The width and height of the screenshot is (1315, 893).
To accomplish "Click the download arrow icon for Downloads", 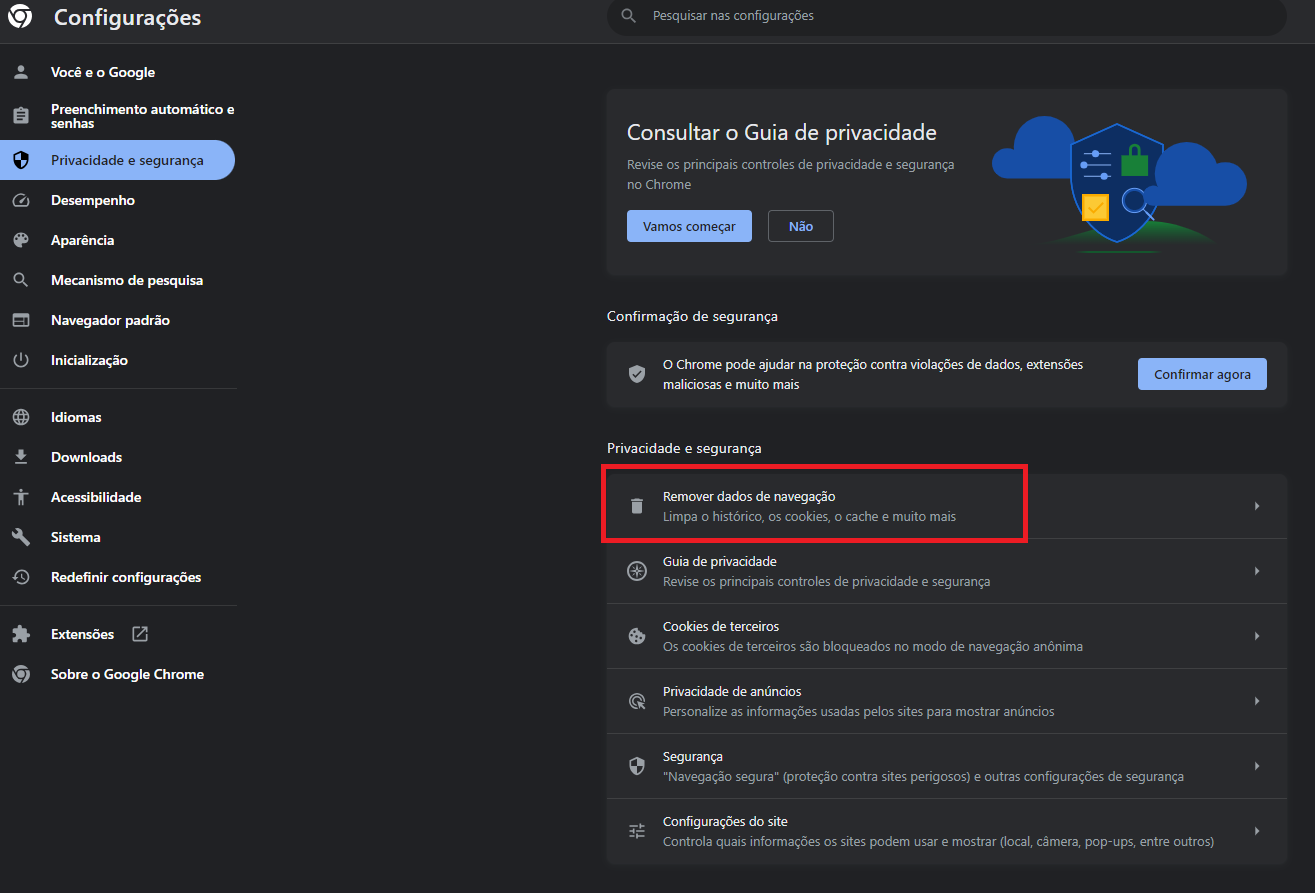I will coord(20,457).
